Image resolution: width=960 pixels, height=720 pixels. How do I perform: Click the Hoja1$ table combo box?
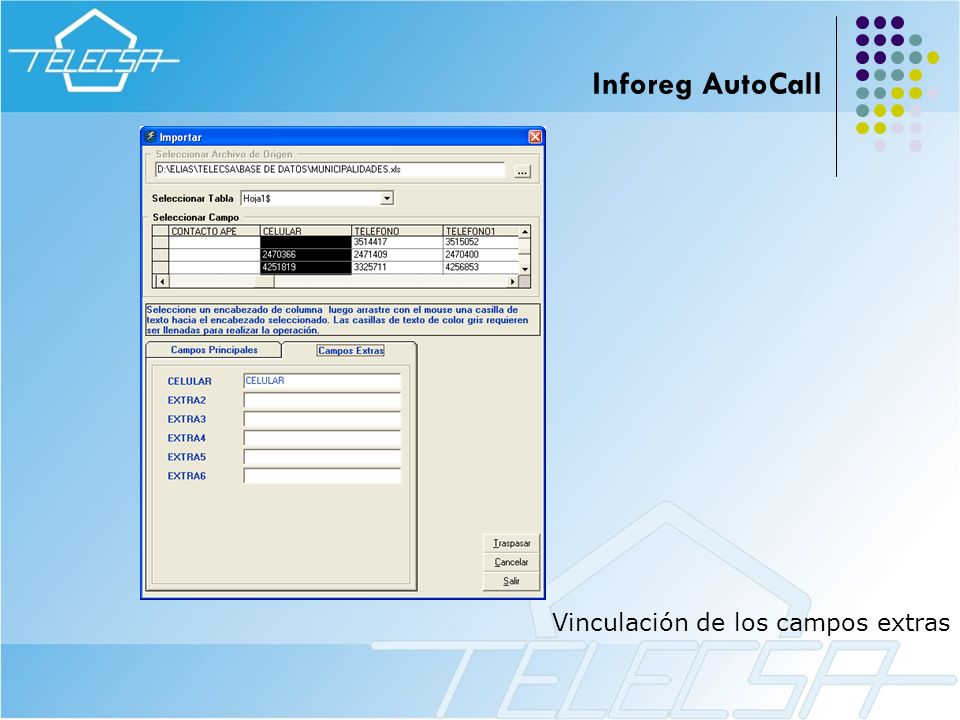point(317,198)
